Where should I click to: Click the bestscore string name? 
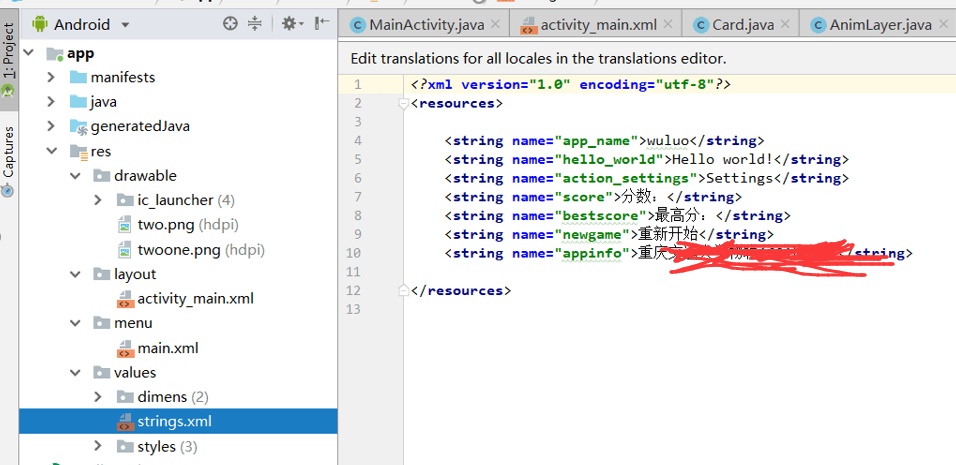pos(601,216)
